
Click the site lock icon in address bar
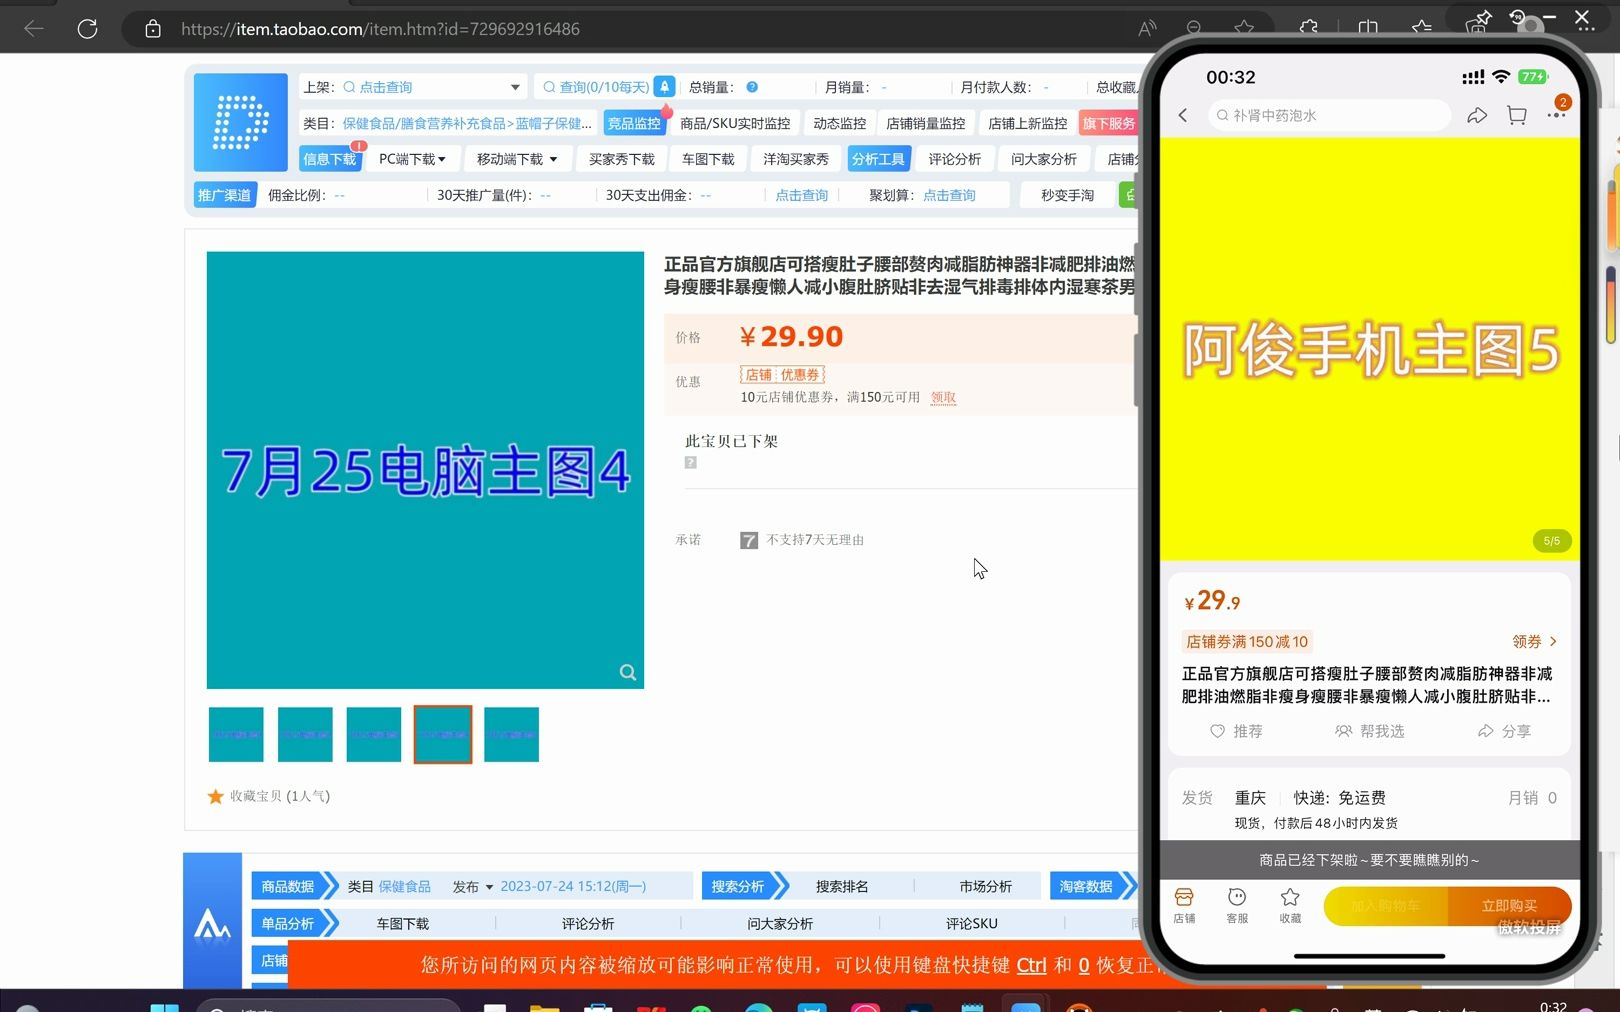(x=153, y=29)
